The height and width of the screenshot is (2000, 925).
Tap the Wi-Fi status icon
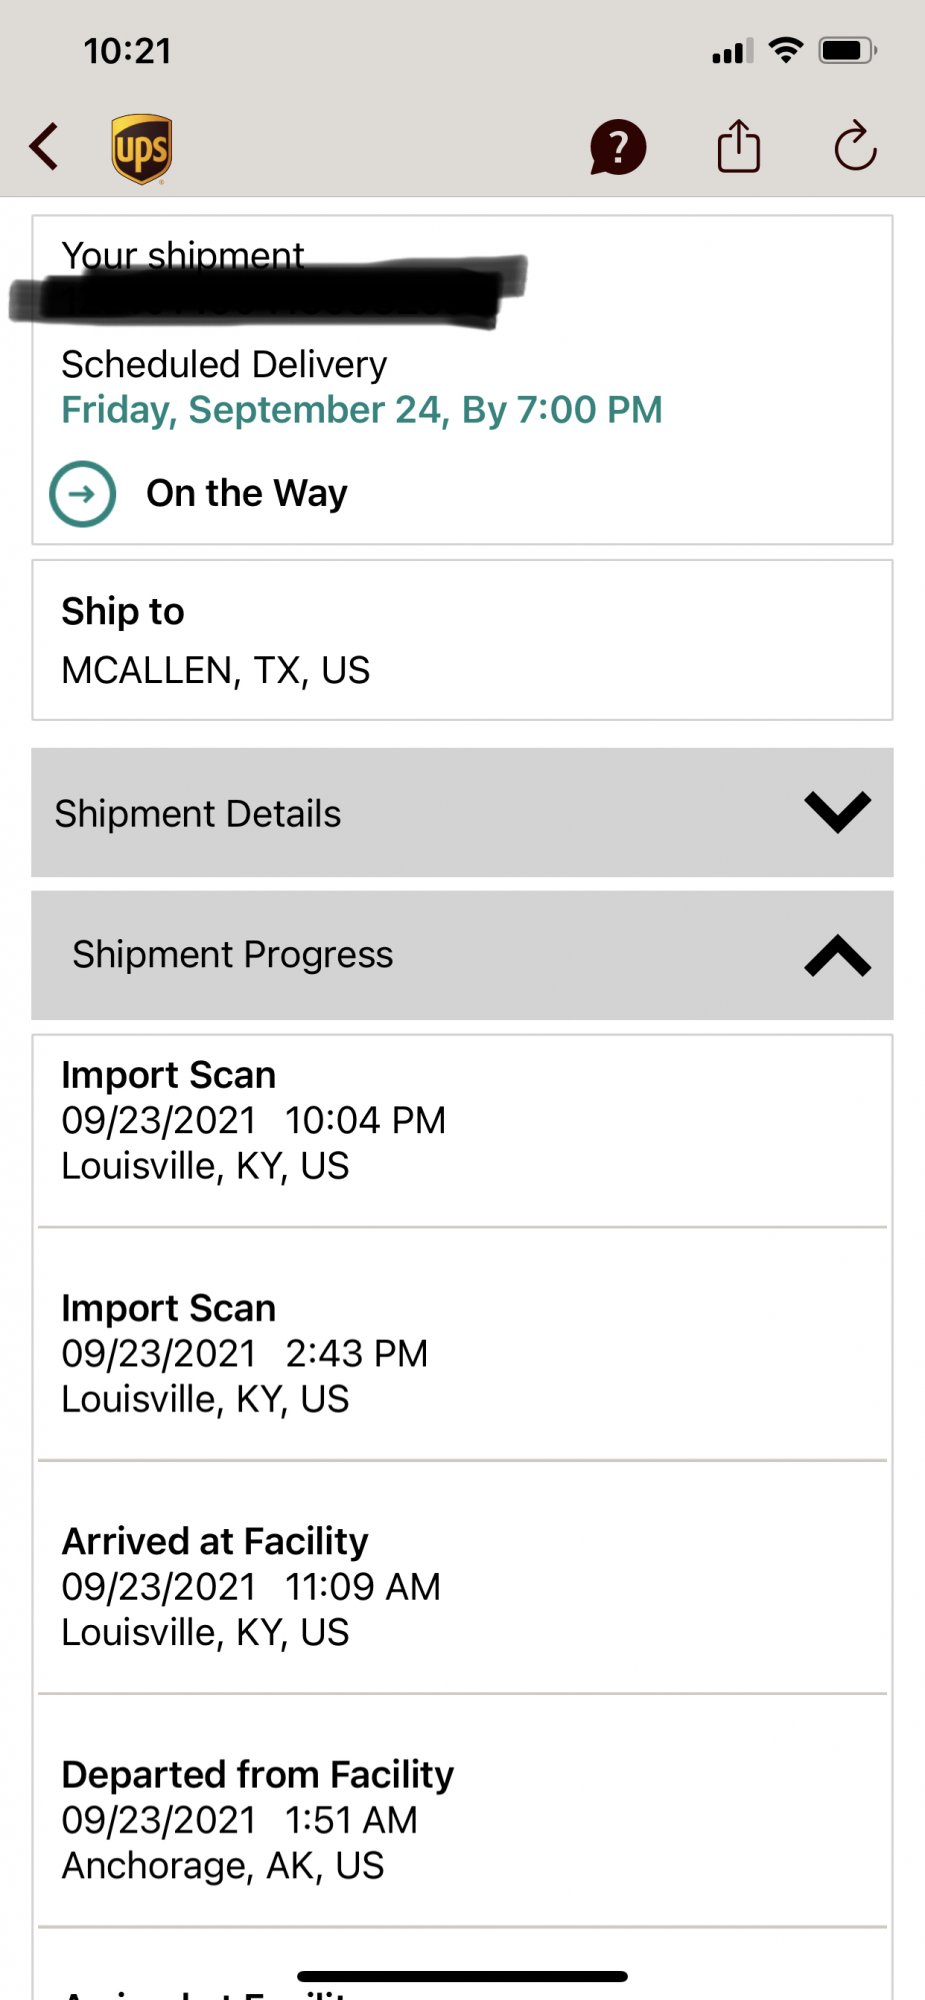[786, 50]
